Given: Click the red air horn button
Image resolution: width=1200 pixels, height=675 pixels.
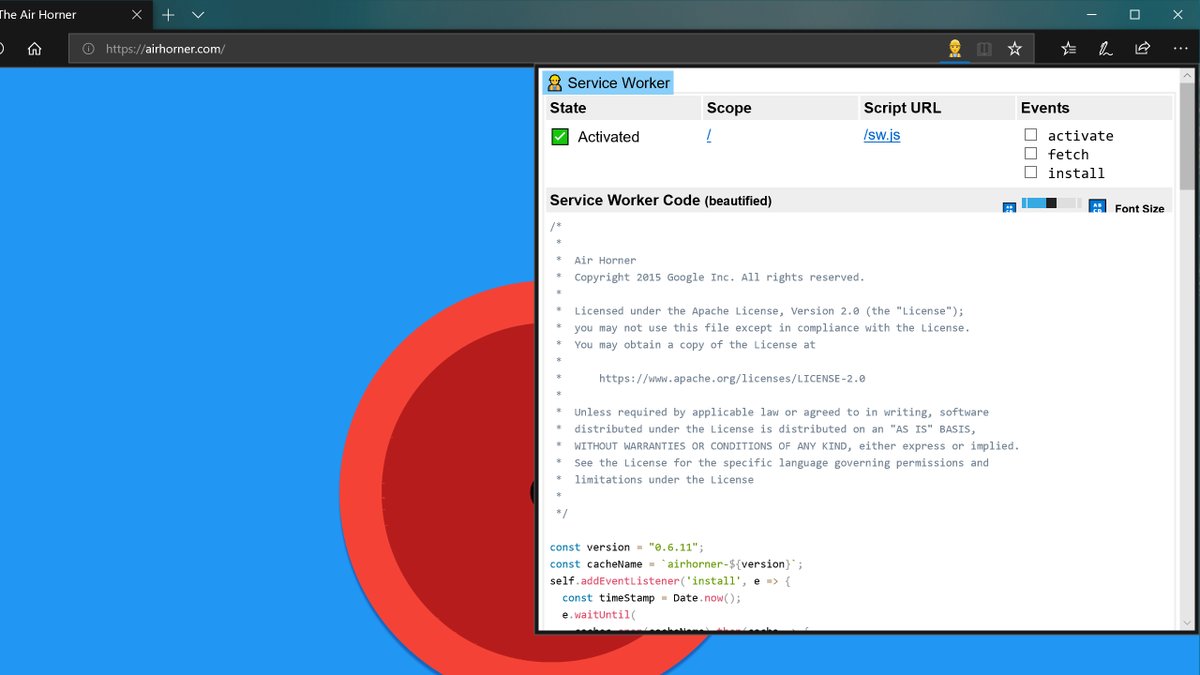Looking at the screenshot, I should (x=460, y=490).
